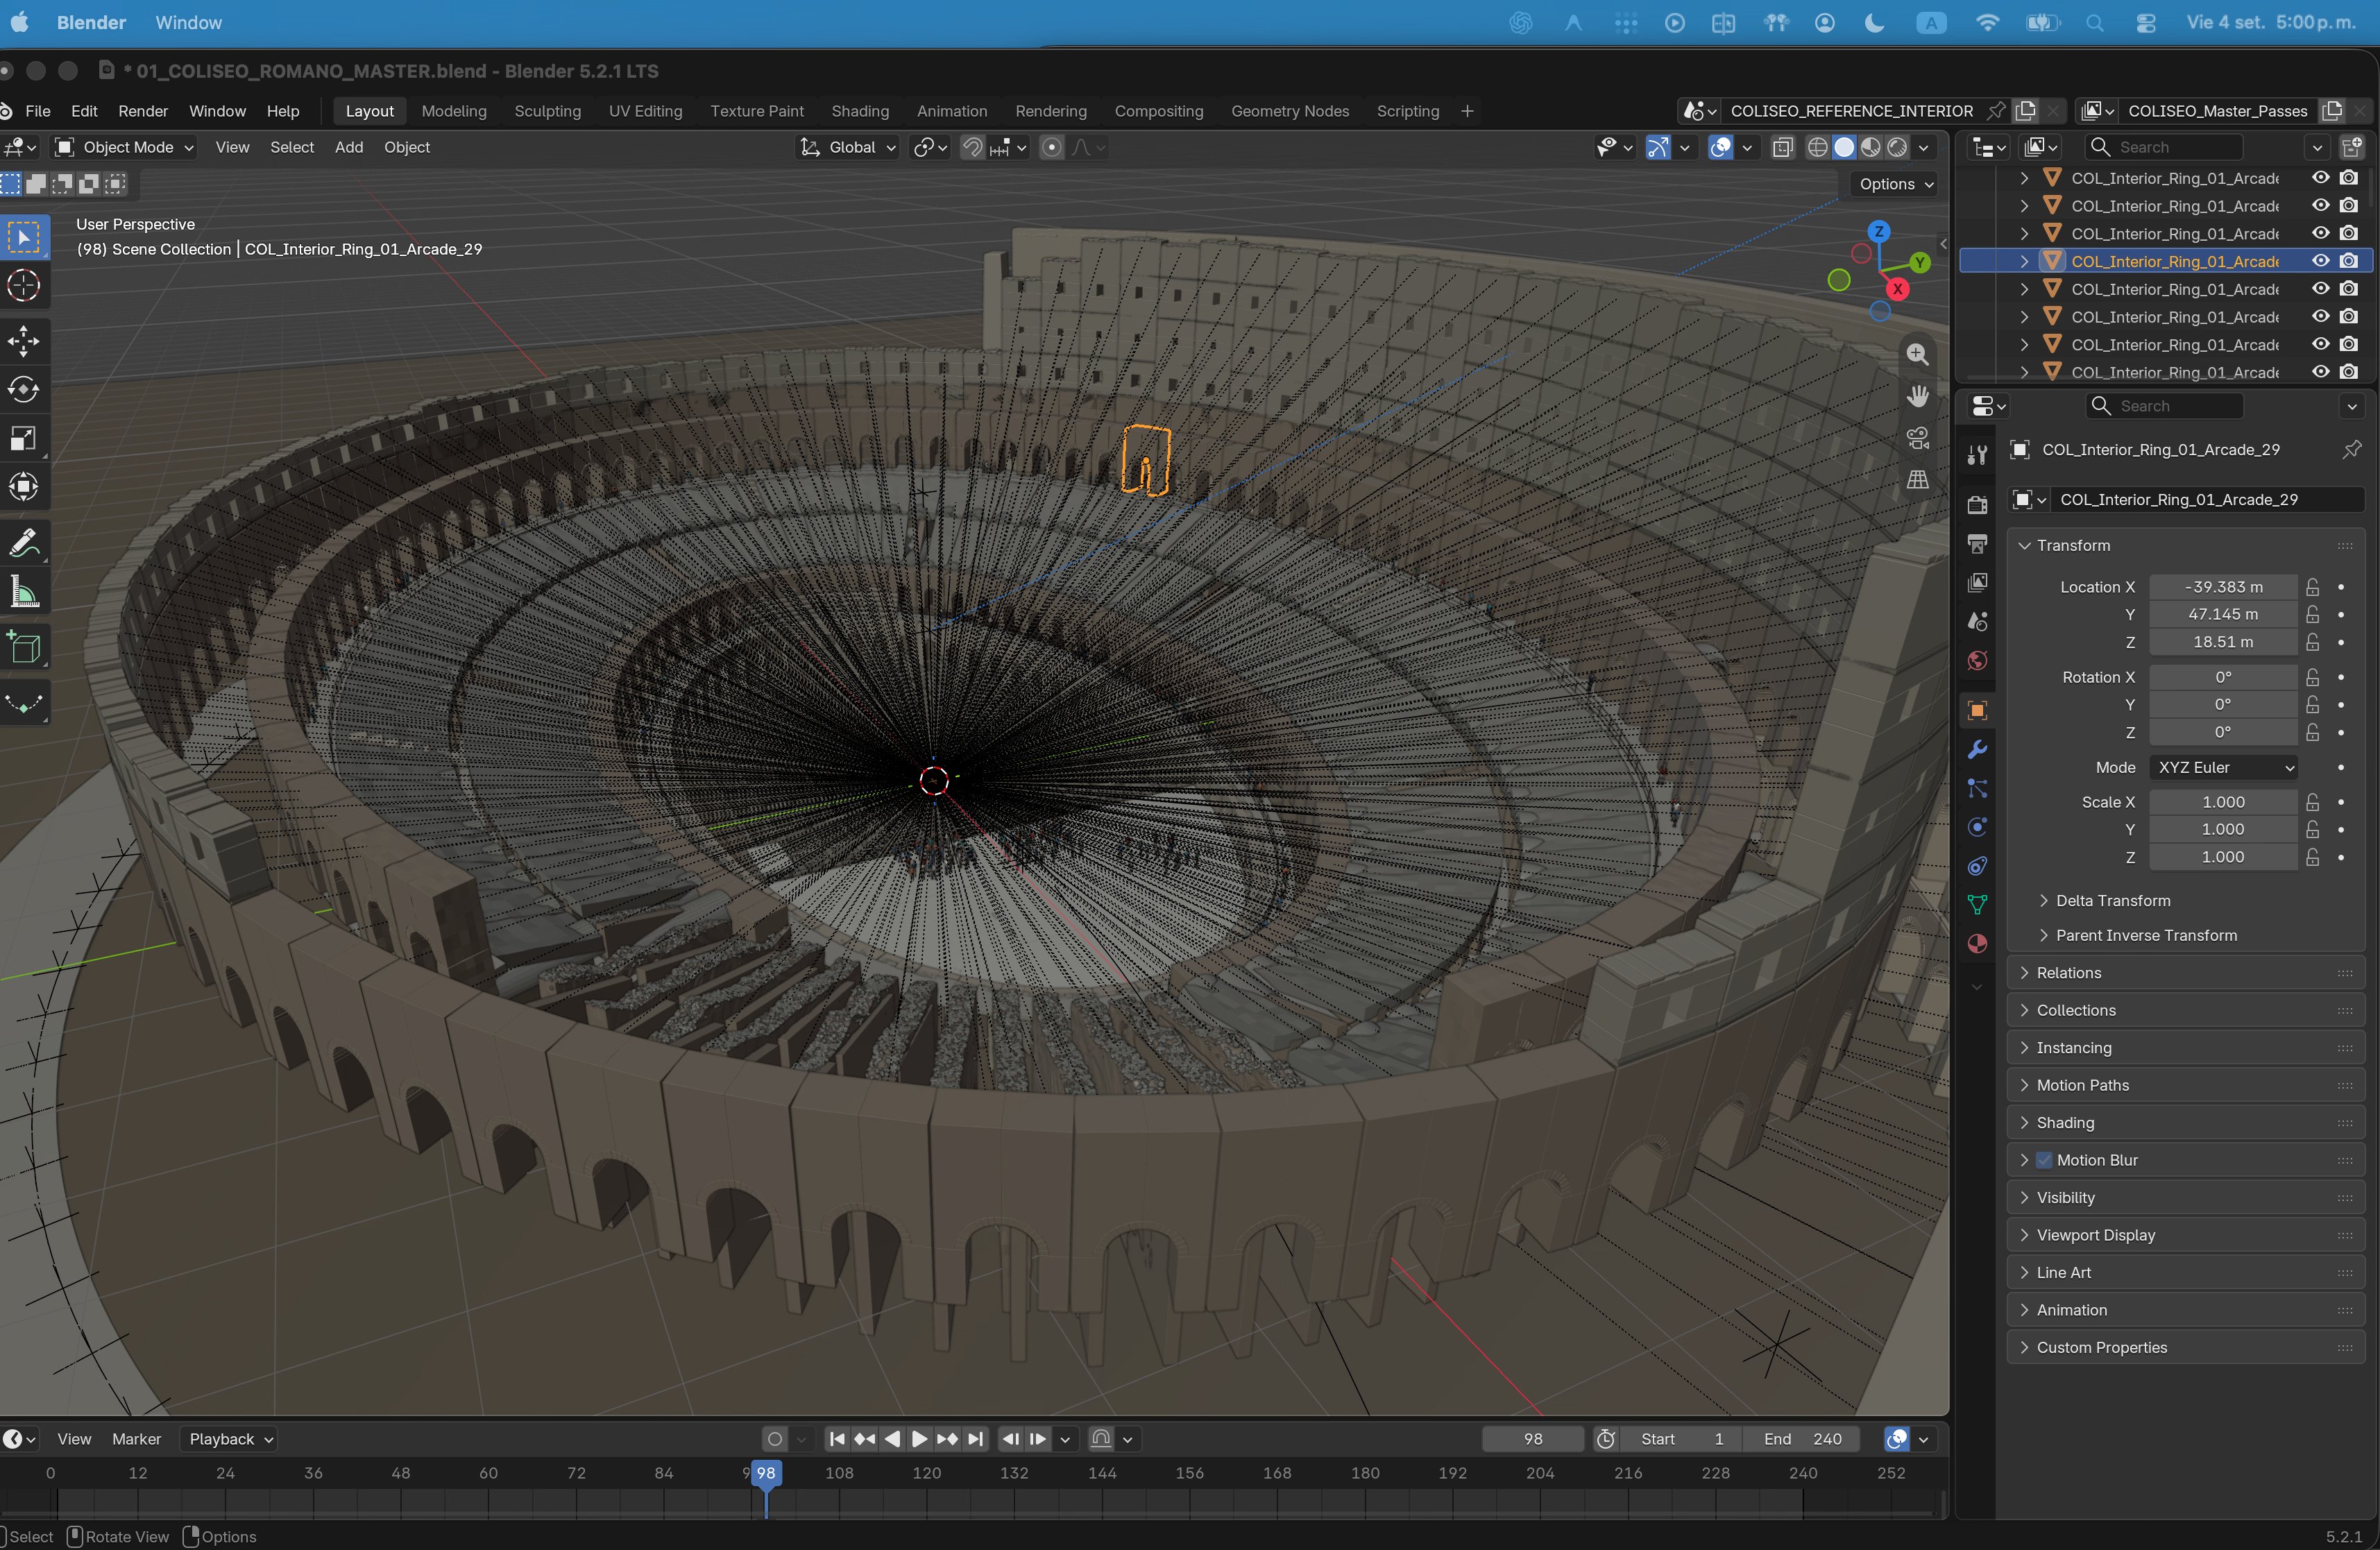Click the viewport pan hand icon
The image size is (2380, 1550).
click(1917, 396)
